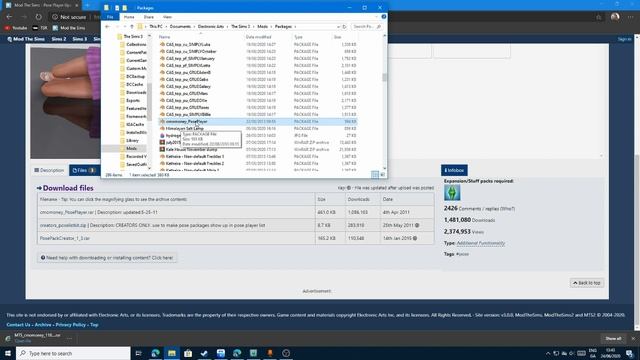Switch Explorer to details view icon
The width and height of the screenshot is (640, 360).
click(x=375, y=175)
